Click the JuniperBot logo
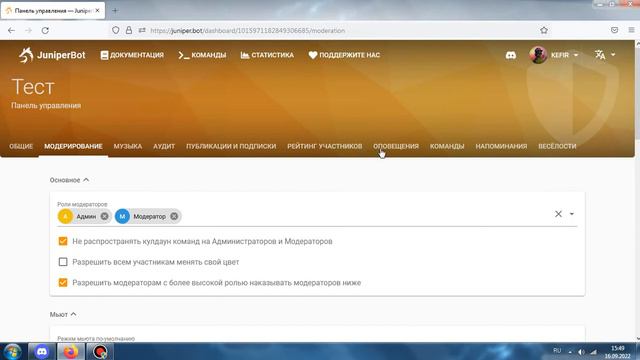Screen dimensions: 640x360 pos(52,55)
